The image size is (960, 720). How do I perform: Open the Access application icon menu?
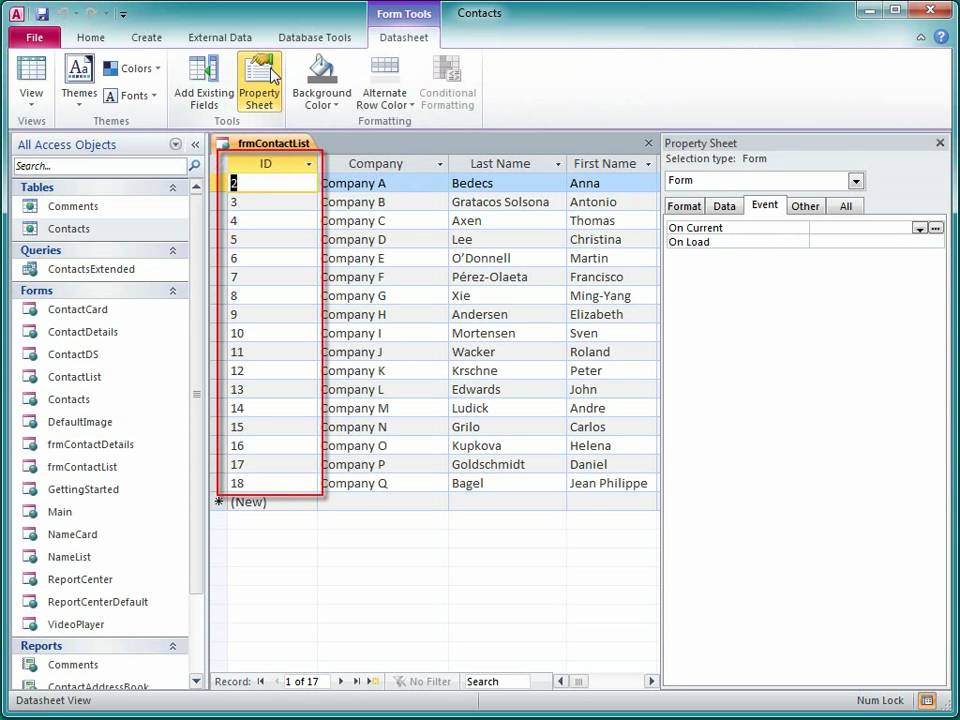(x=17, y=13)
